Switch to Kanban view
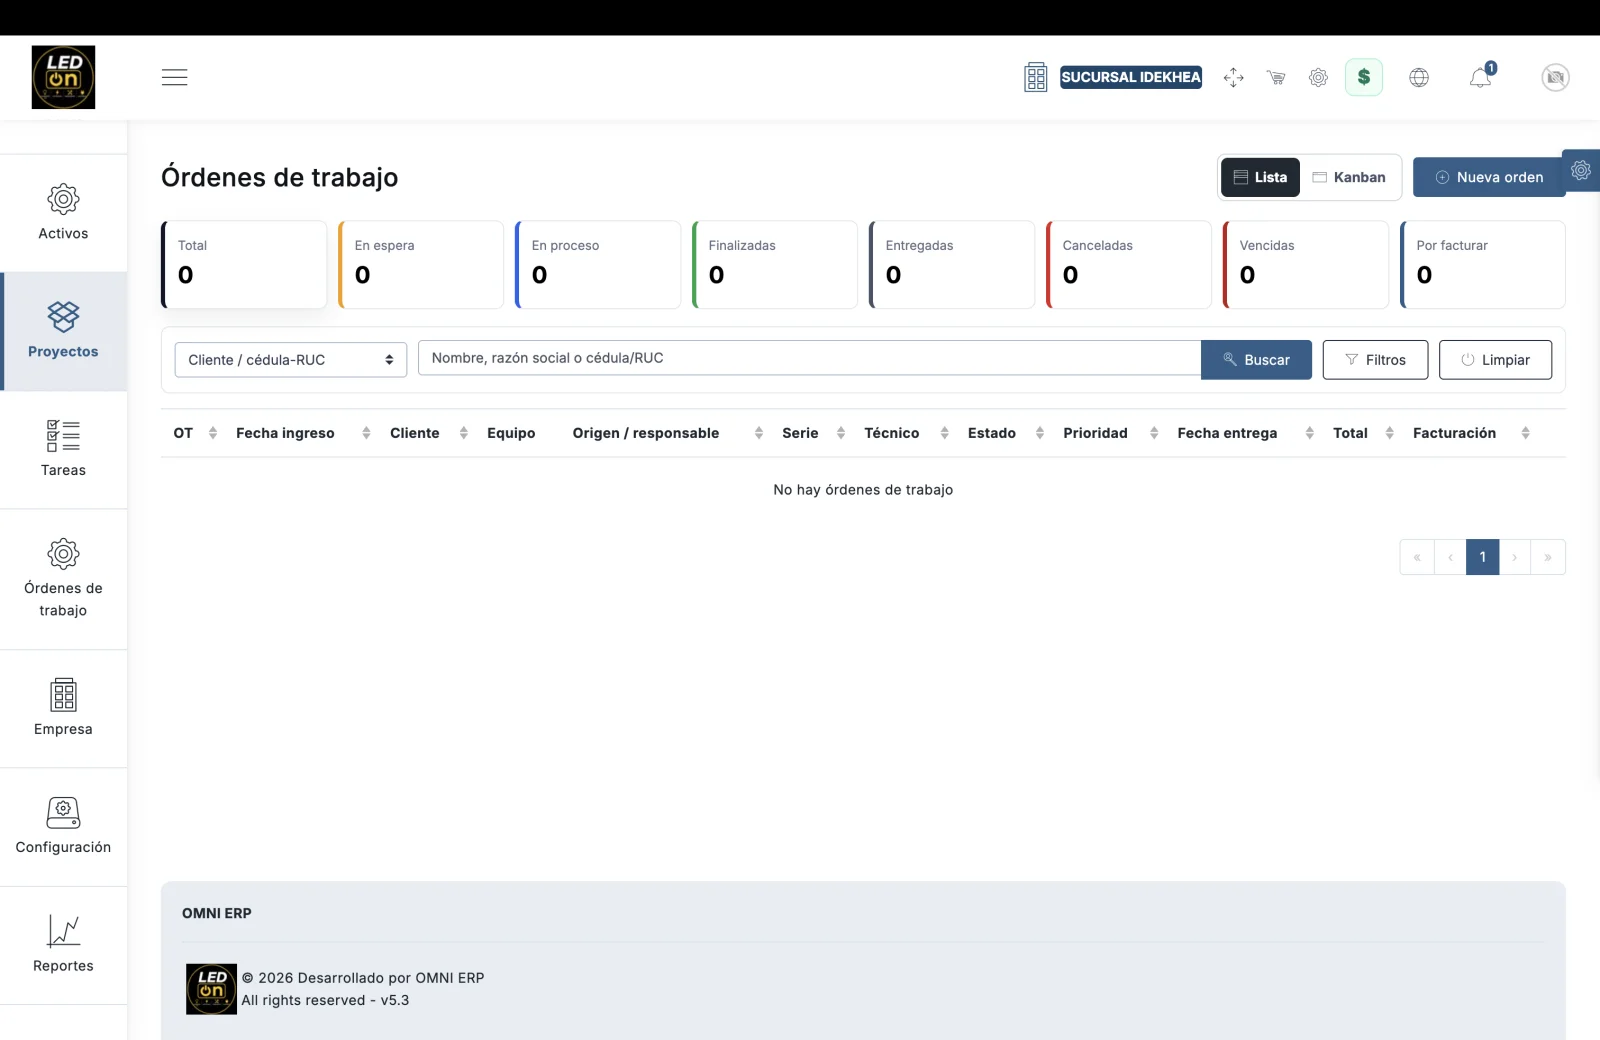This screenshot has height=1040, width=1600. pyautogui.click(x=1349, y=177)
